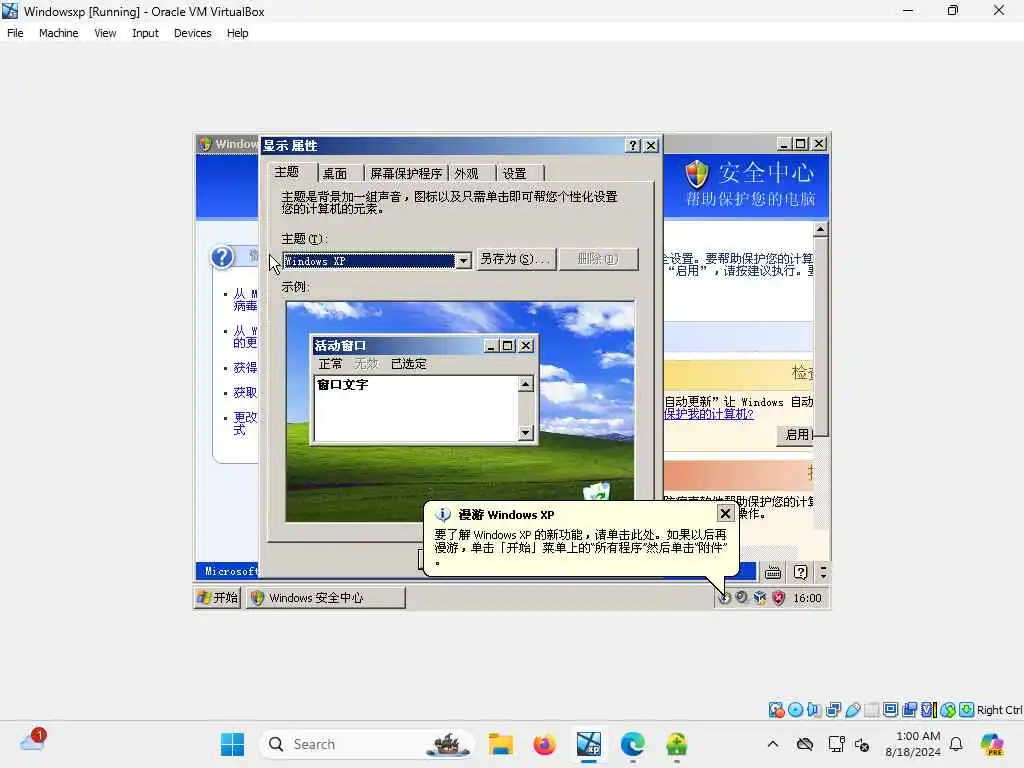The width and height of the screenshot is (1024, 768).
Task: Click 获取 link in Security Center sidebar
Action: 246,392
